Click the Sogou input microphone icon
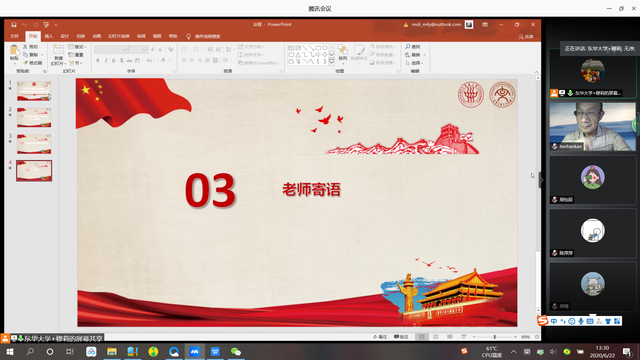 click(x=580, y=321)
